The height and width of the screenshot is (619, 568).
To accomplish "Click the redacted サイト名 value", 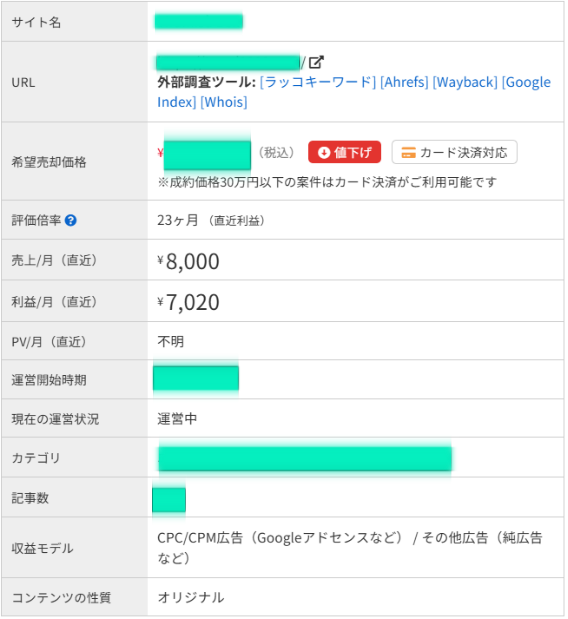I will (199, 22).
